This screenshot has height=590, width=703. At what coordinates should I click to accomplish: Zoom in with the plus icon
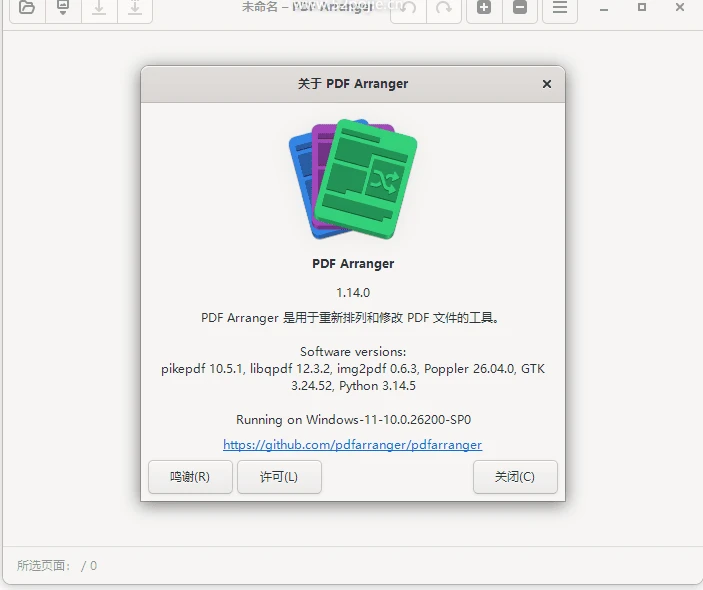tap(484, 8)
